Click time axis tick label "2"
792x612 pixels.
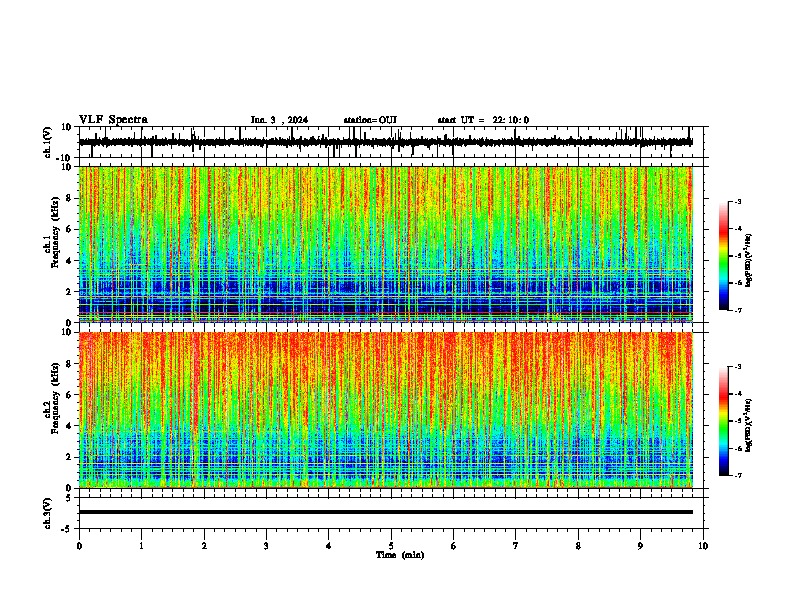tap(204, 546)
